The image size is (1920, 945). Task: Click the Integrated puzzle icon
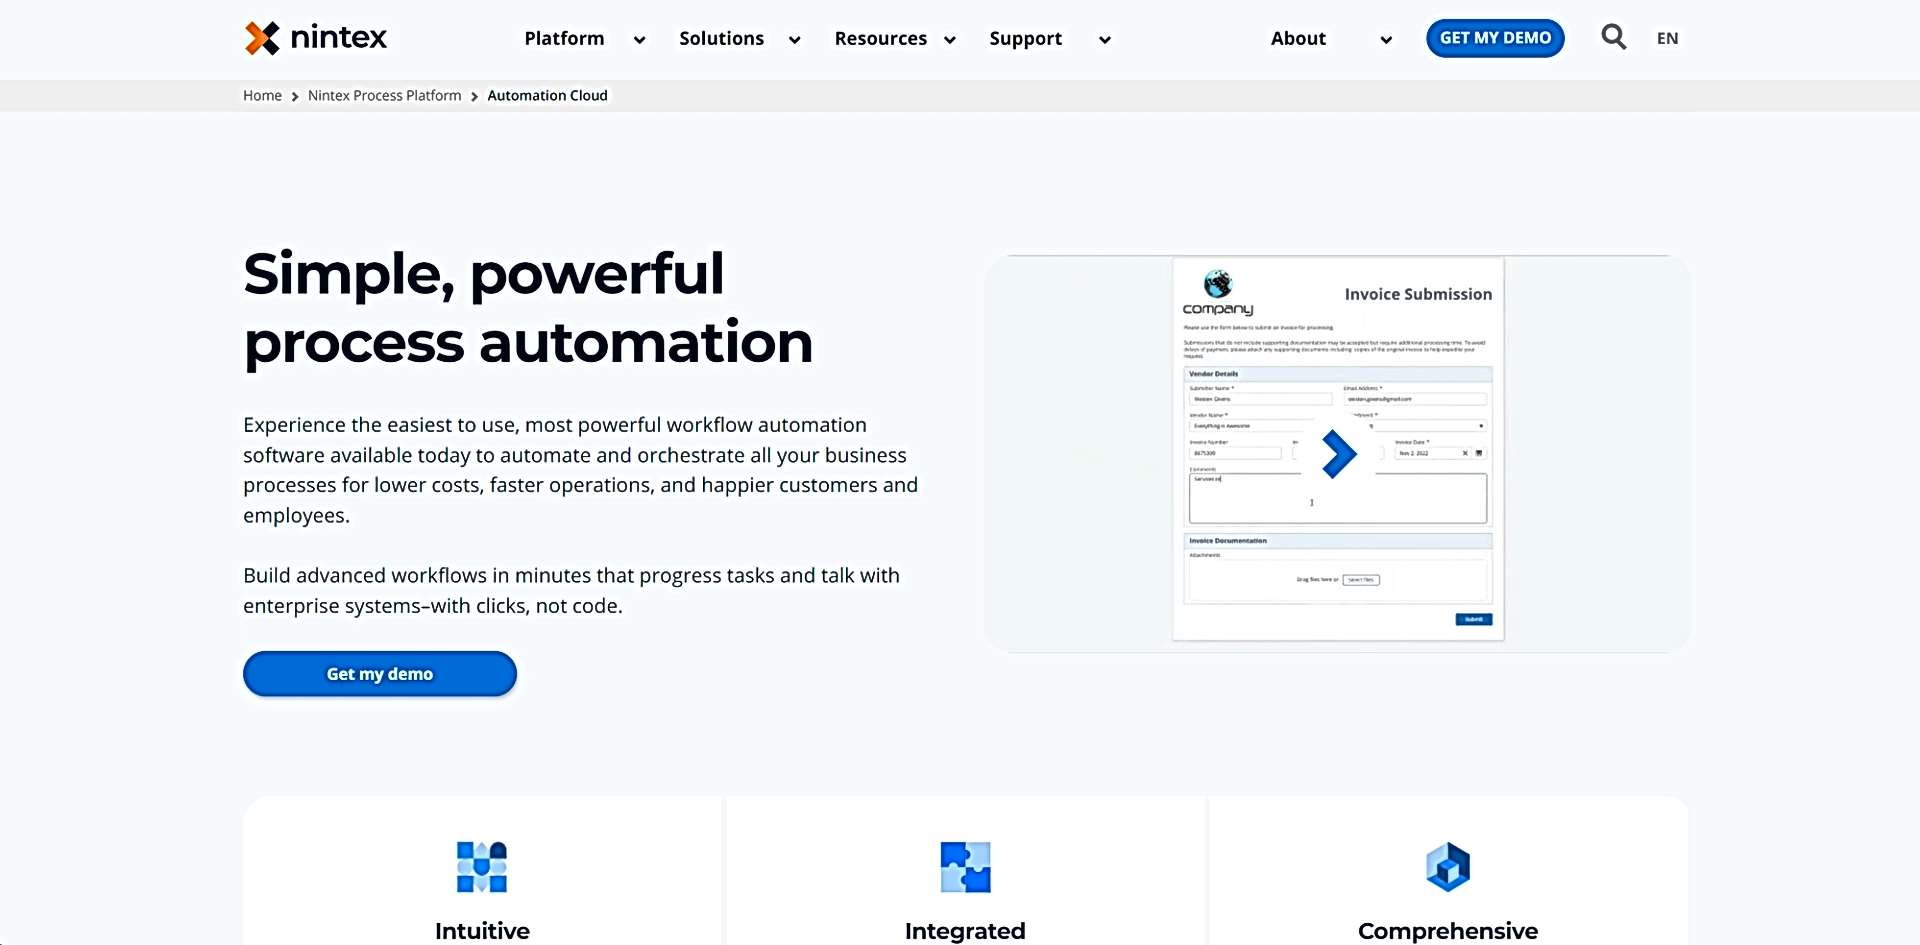click(x=965, y=866)
